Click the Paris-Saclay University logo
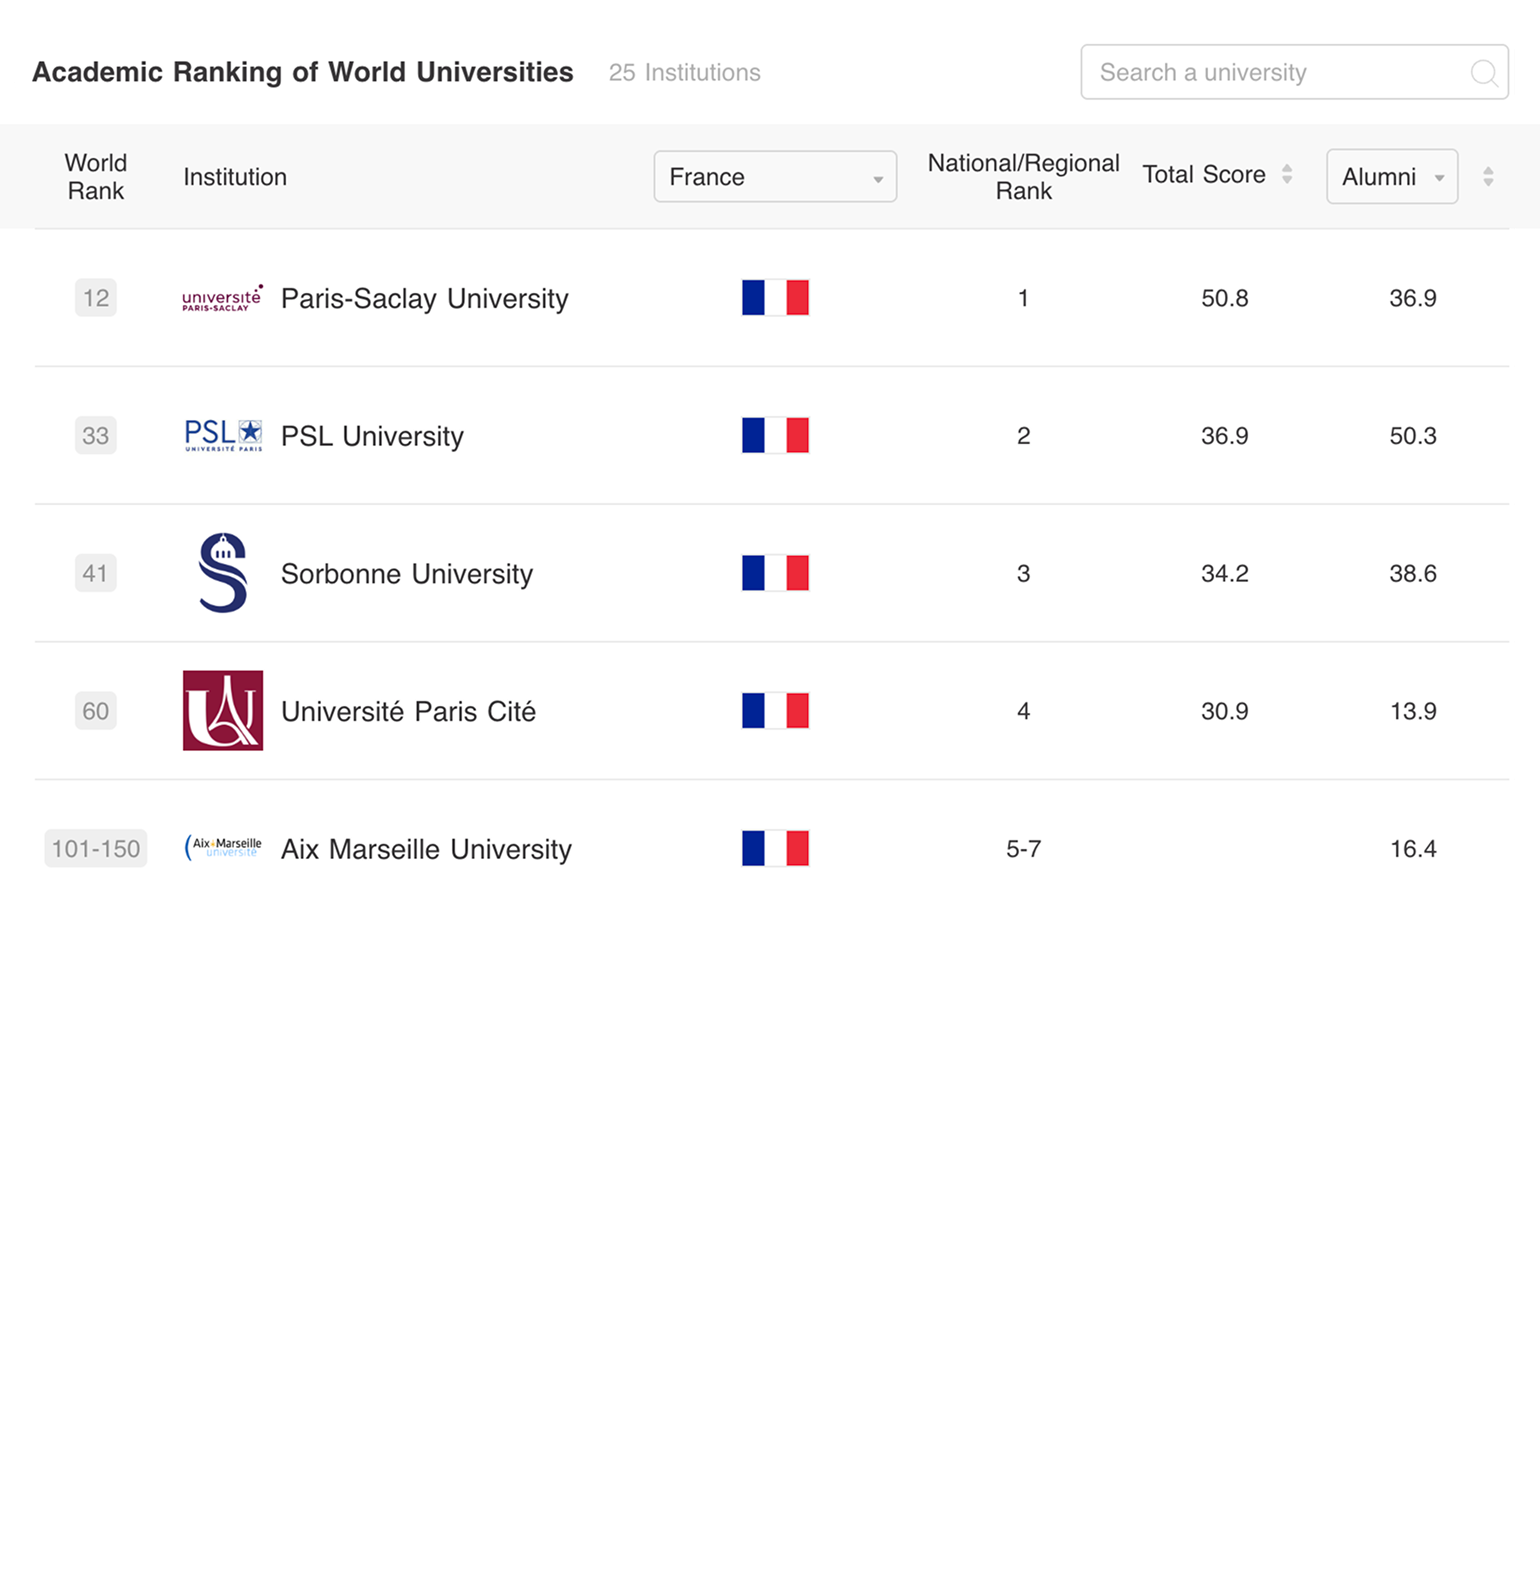 point(223,298)
